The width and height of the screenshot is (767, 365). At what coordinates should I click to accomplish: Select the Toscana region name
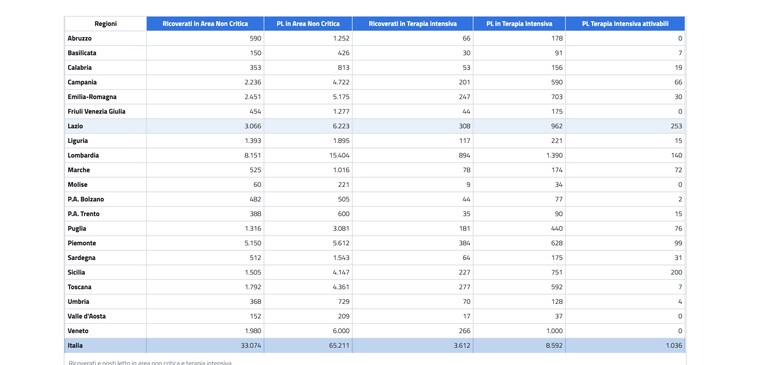click(x=79, y=287)
